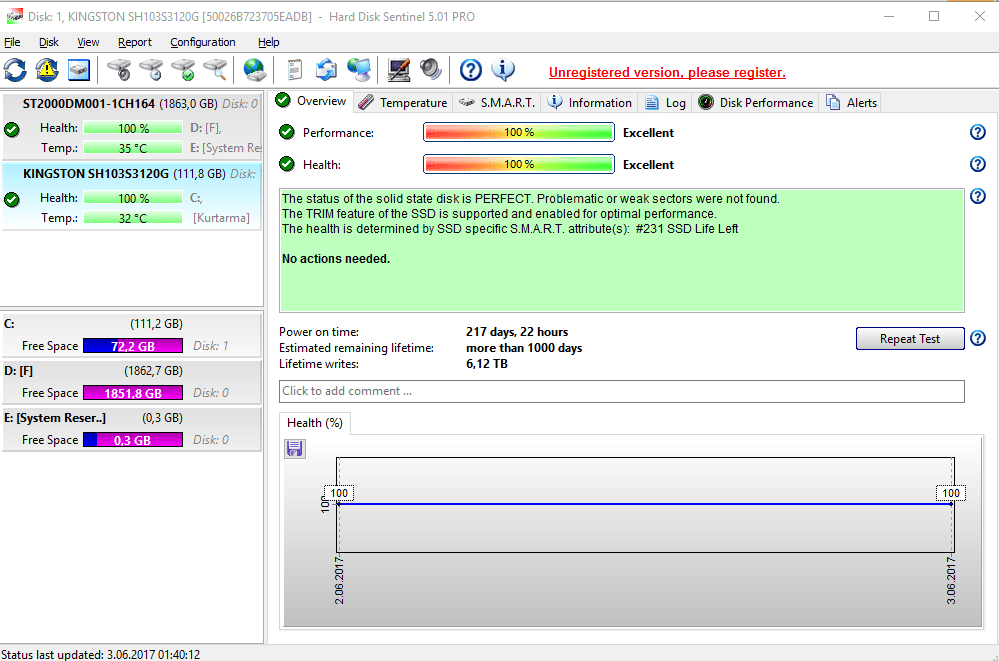Switch to the Disk Performance tab
The height and width of the screenshot is (661, 999).
(x=756, y=103)
